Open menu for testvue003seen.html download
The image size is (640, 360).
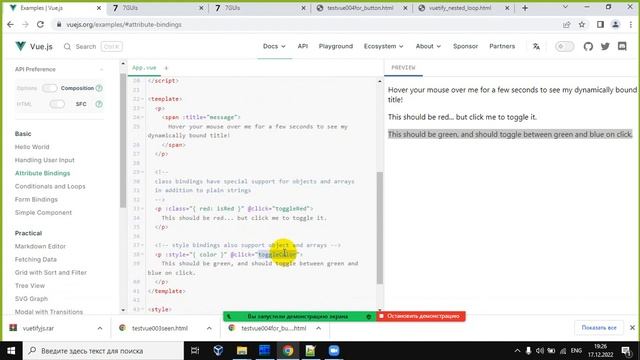coord(209,328)
